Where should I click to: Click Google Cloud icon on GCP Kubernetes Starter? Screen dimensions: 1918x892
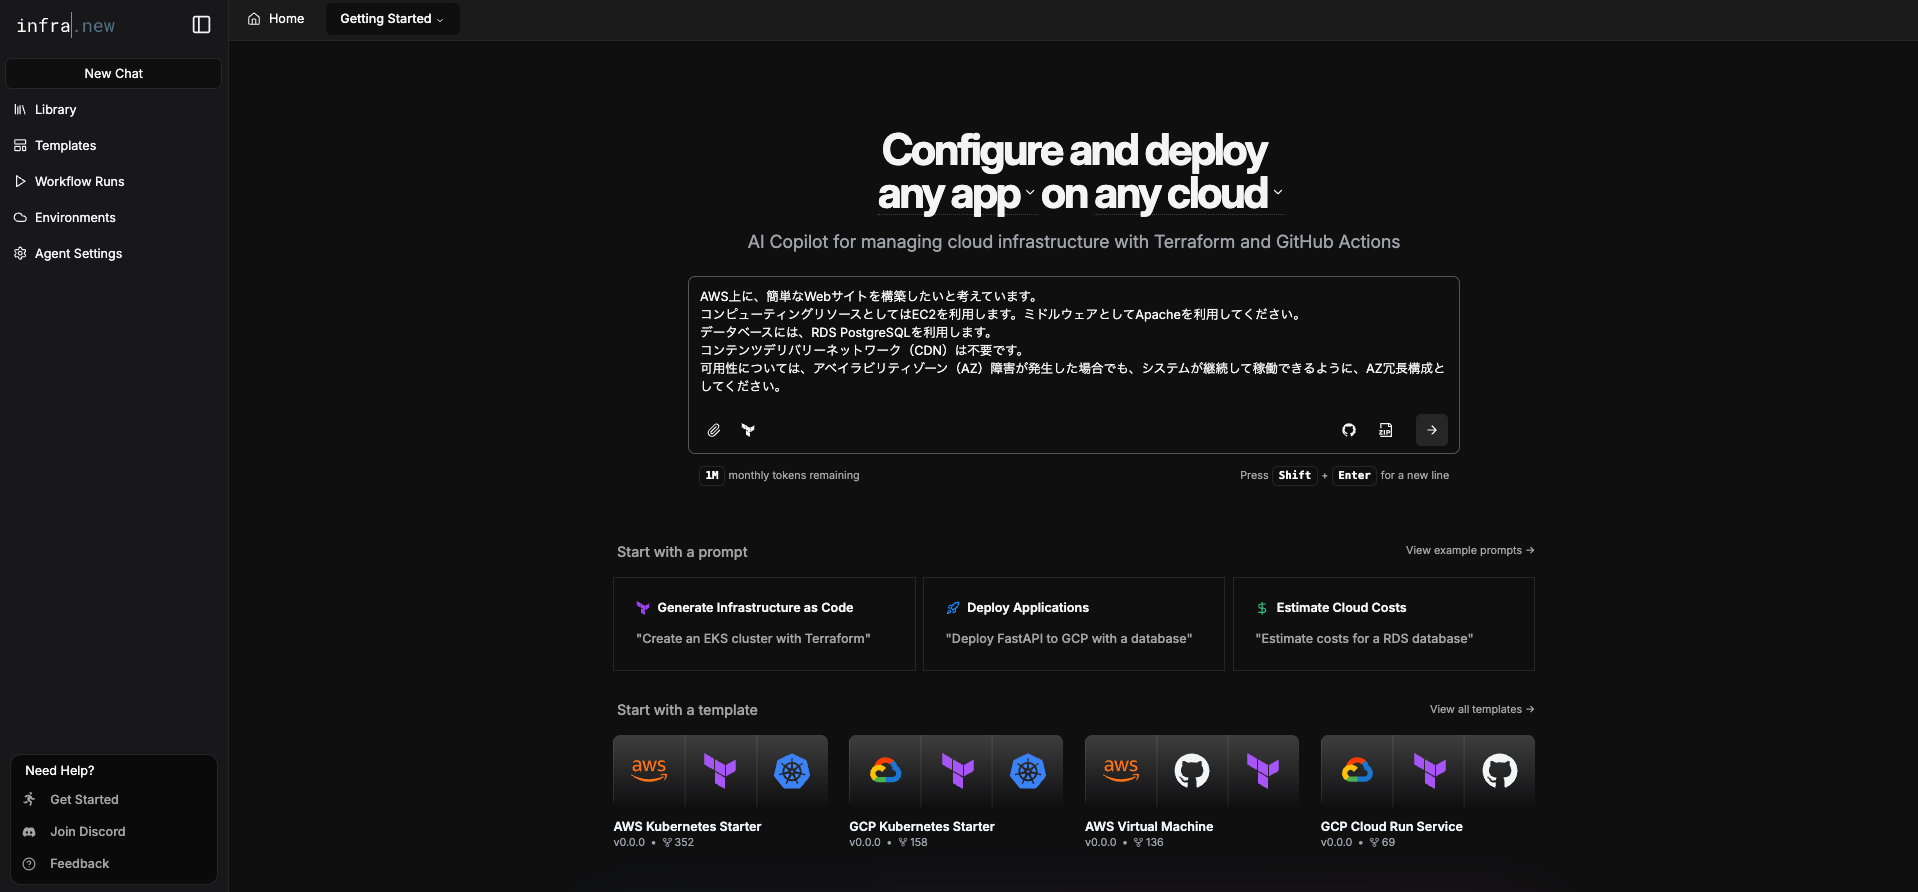click(885, 771)
